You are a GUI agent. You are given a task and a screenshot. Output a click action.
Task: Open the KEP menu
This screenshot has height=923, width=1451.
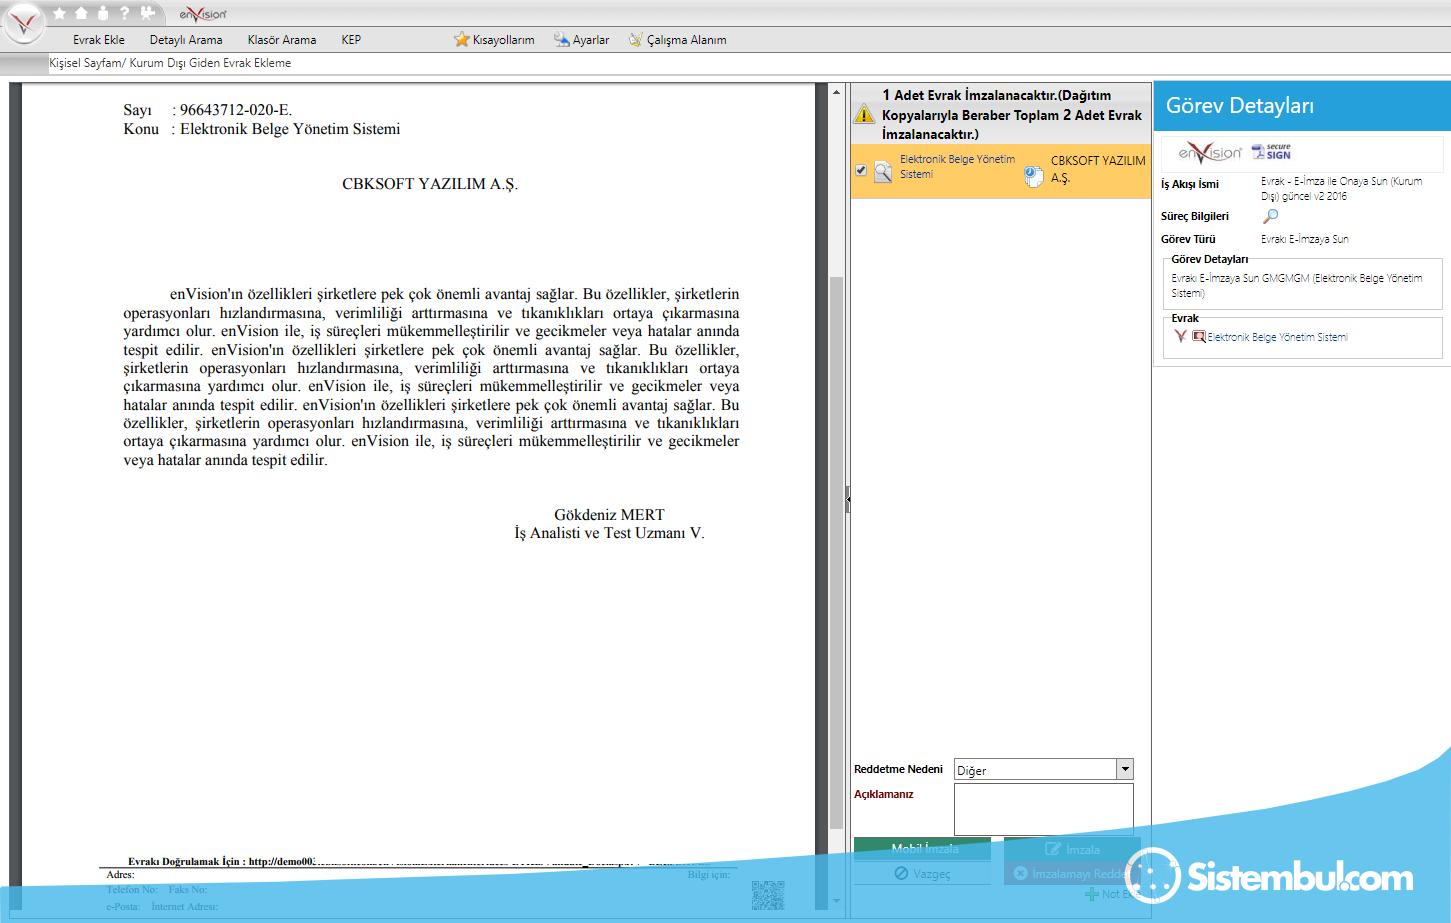coord(351,40)
